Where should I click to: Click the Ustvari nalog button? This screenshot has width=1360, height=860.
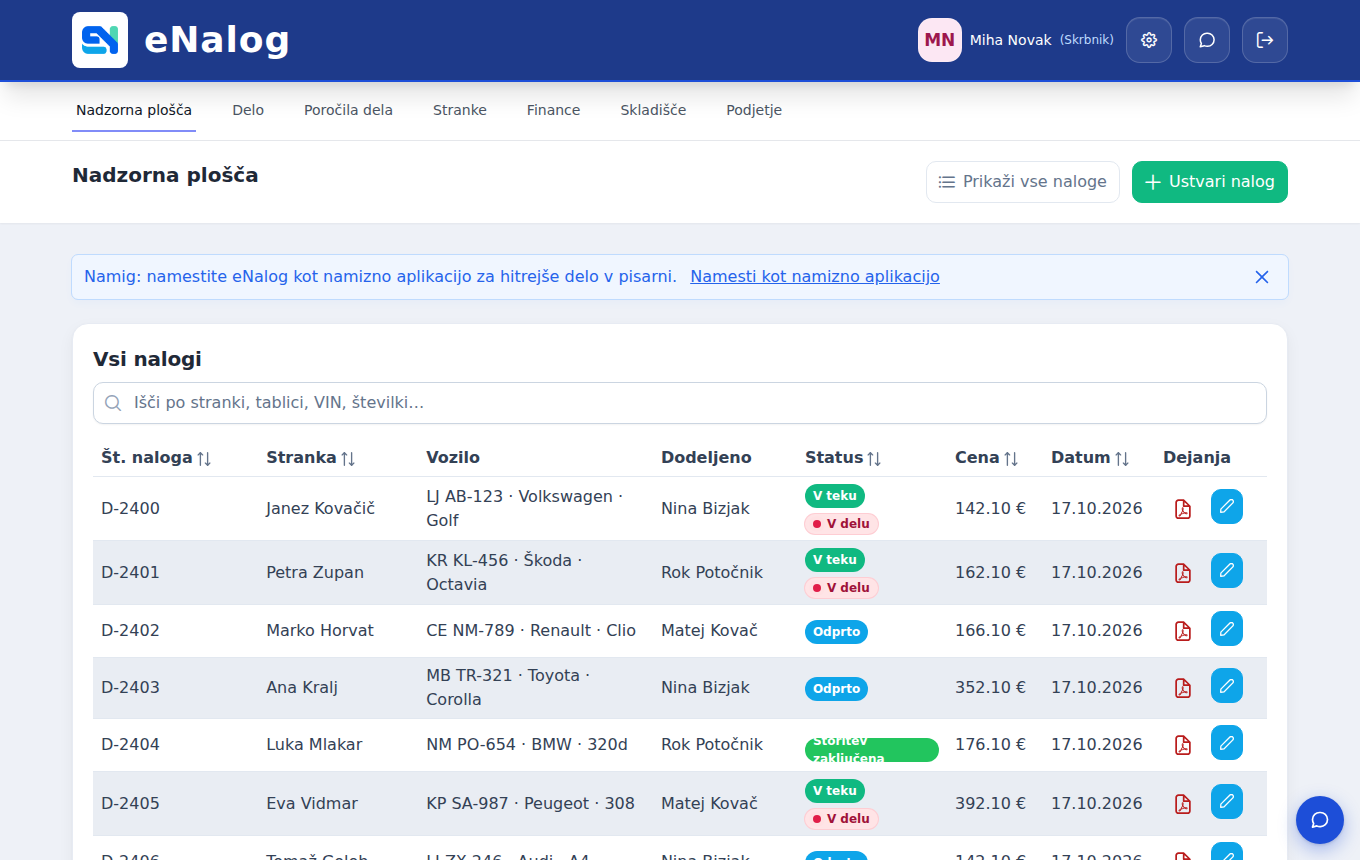(x=1210, y=182)
